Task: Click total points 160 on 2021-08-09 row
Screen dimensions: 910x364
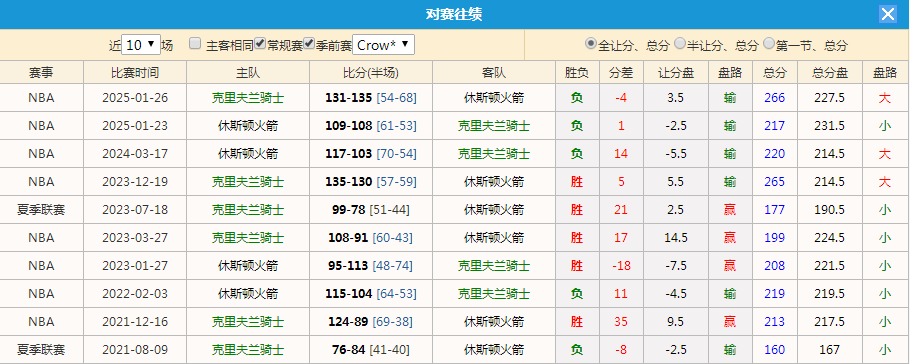Action: click(x=775, y=349)
